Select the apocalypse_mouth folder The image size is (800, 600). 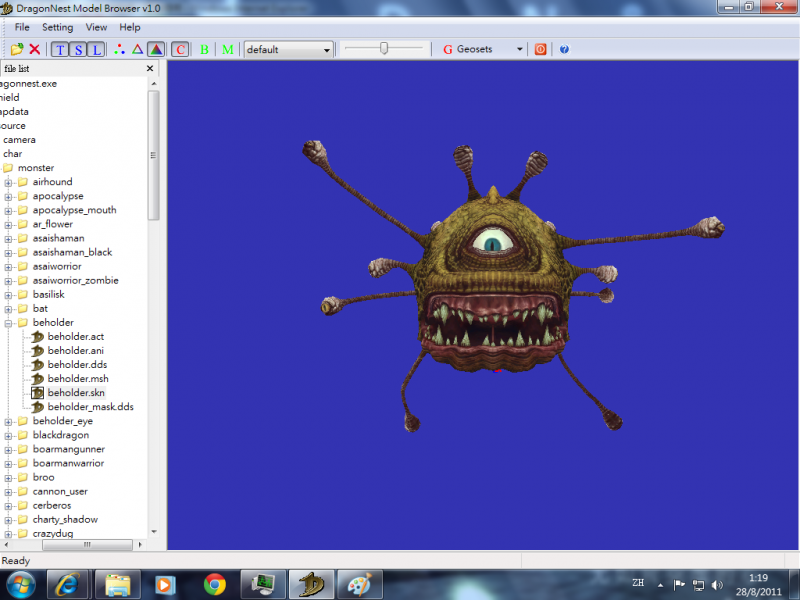coord(74,210)
